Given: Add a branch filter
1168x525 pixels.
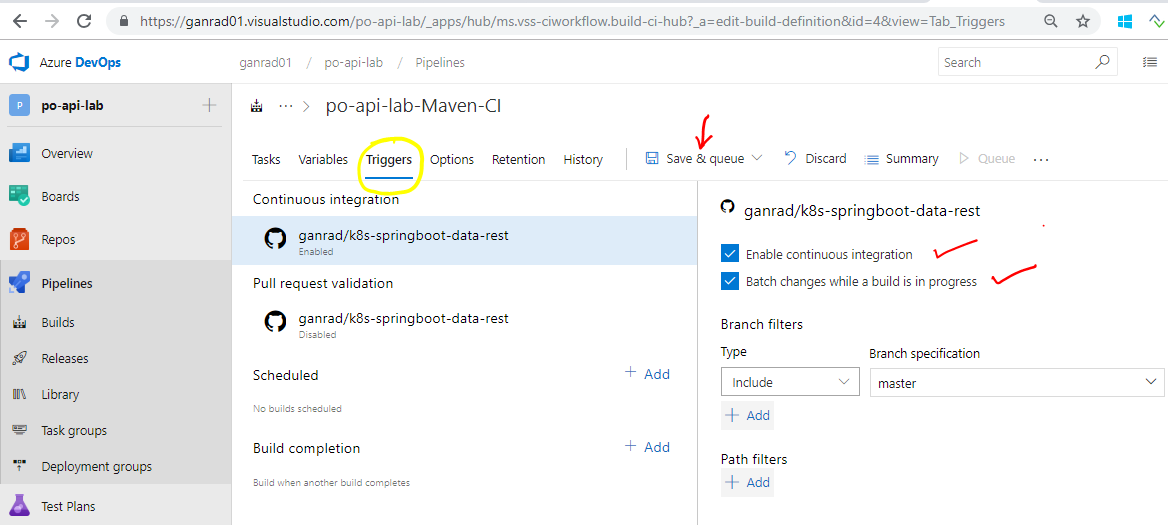Looking at the screenshot, I should 747,415.
